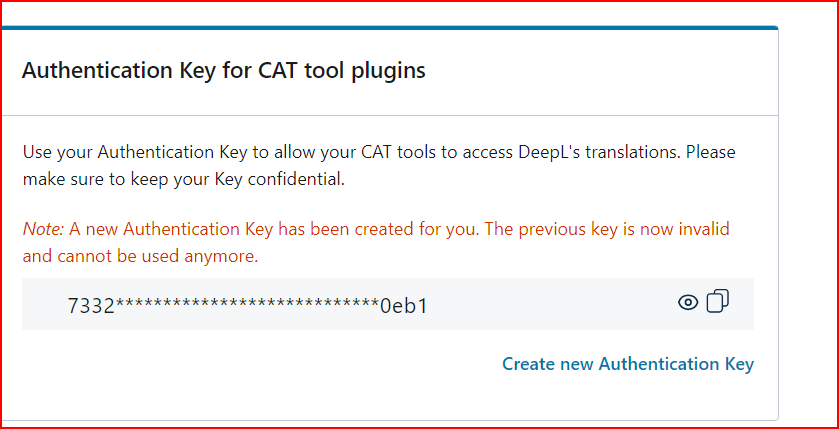Click the Create new Authentication Key link
The image size is (839, 429).
tap(627, 364)
